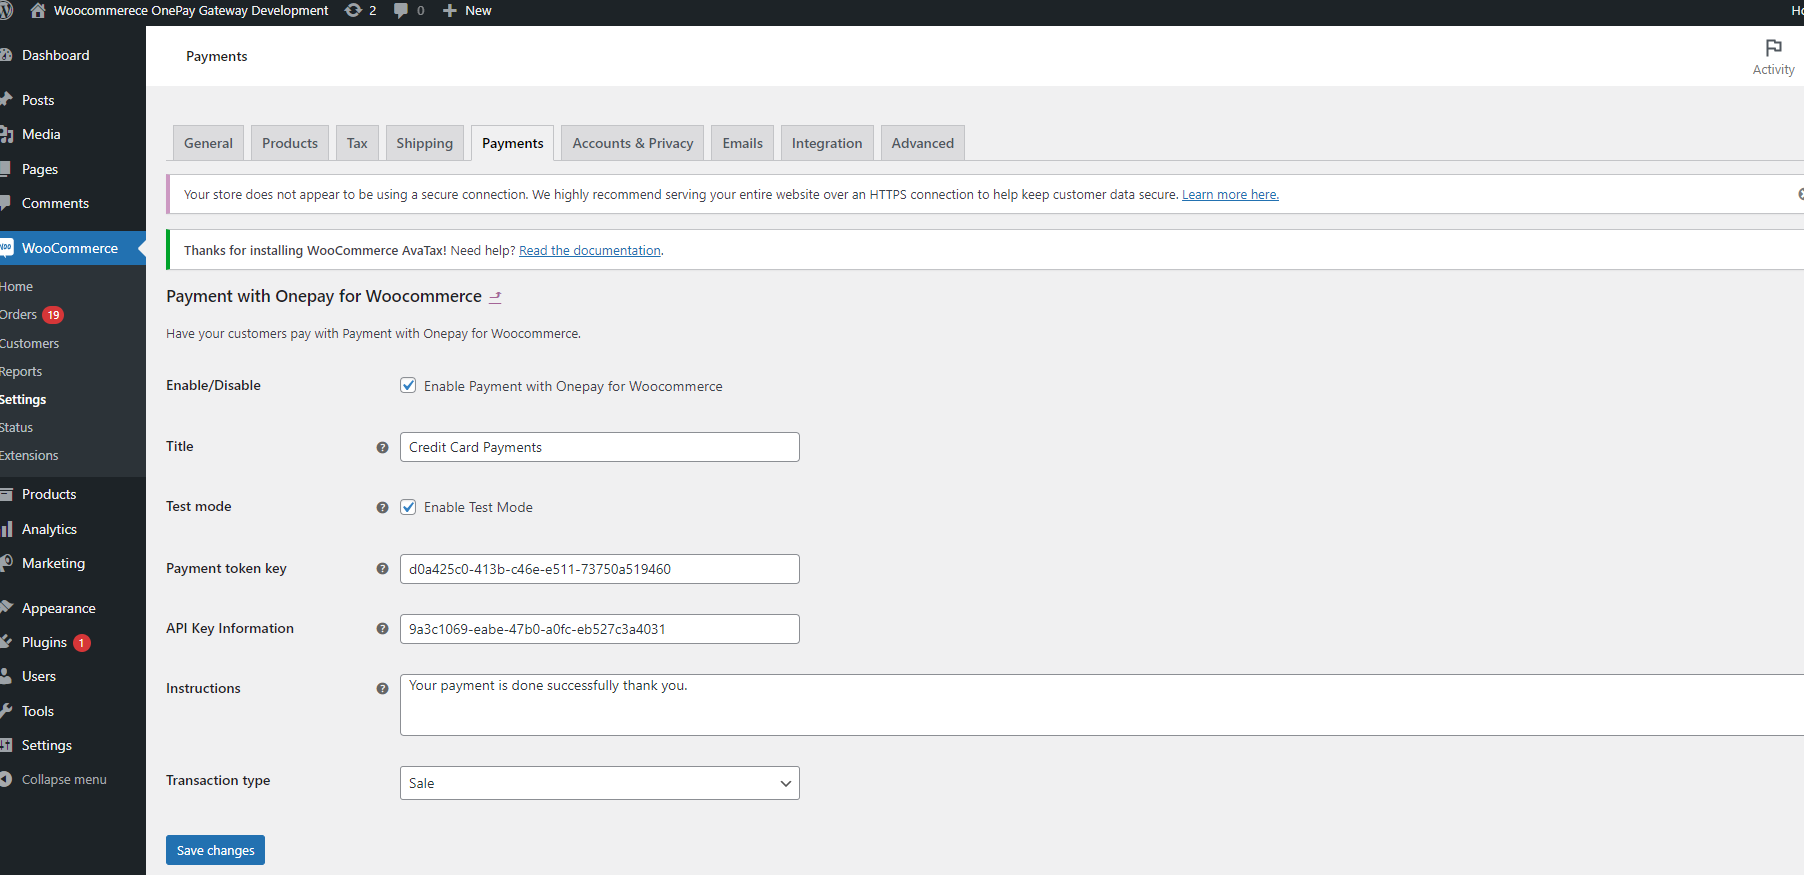Open WooCommerce Extensions submenu item
This screenshot has height=875, width=1804.
30,455
